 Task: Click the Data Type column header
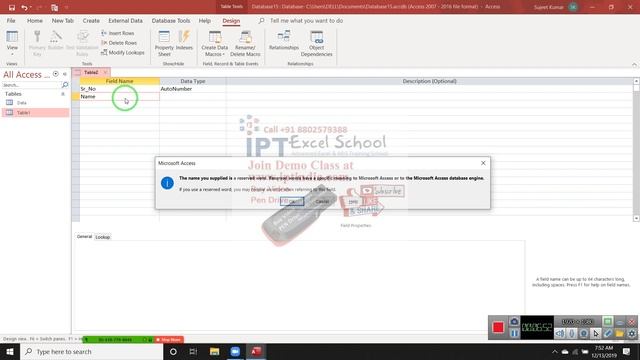point(193,81)
